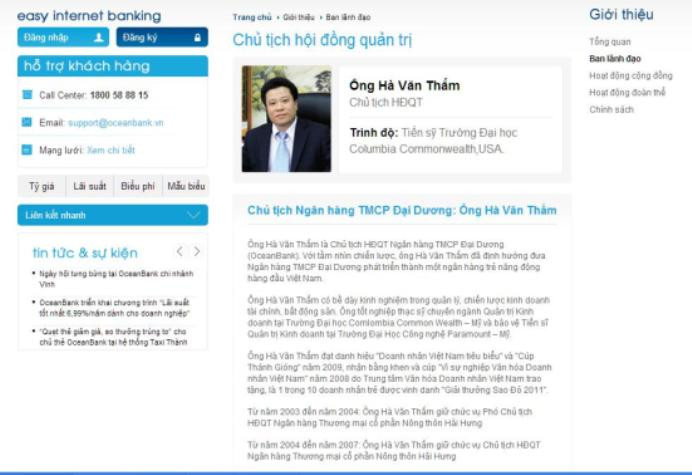The height and width of the screenshot is (475, 692).
Task: Open Chính sách menu item
Action: coord(611,109)
